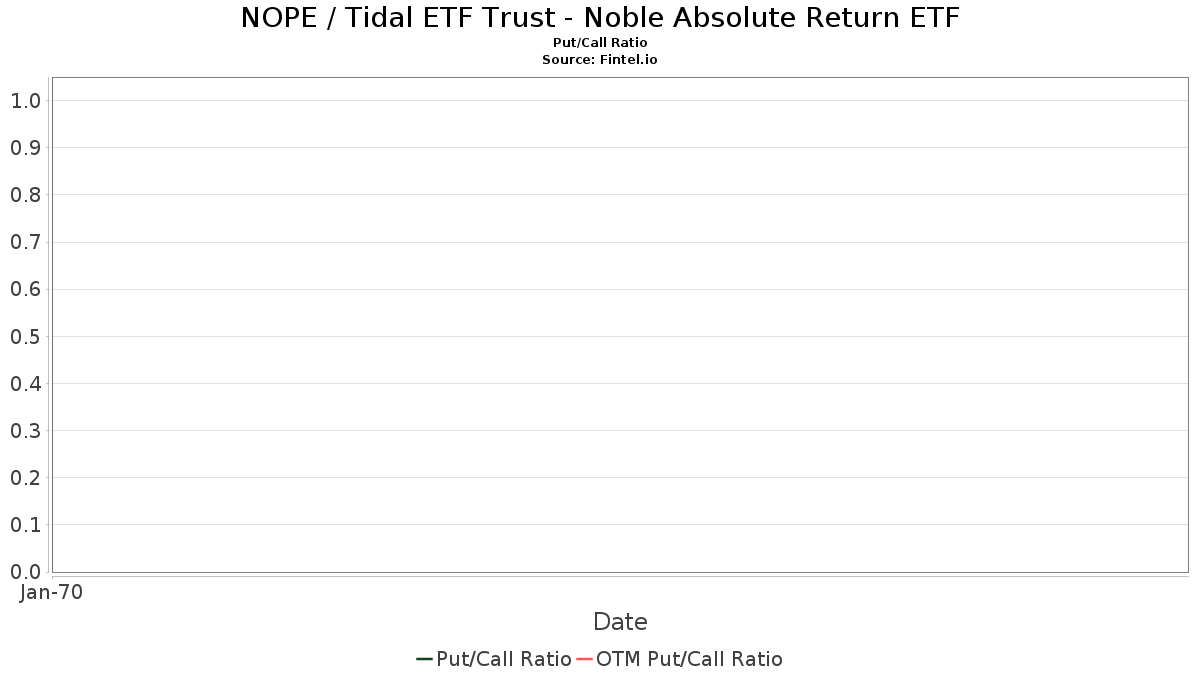Viewport: 1200px width, 675px height.
Task: Click the Put/Call Ratio subtitle text
Action: point(600,43)
